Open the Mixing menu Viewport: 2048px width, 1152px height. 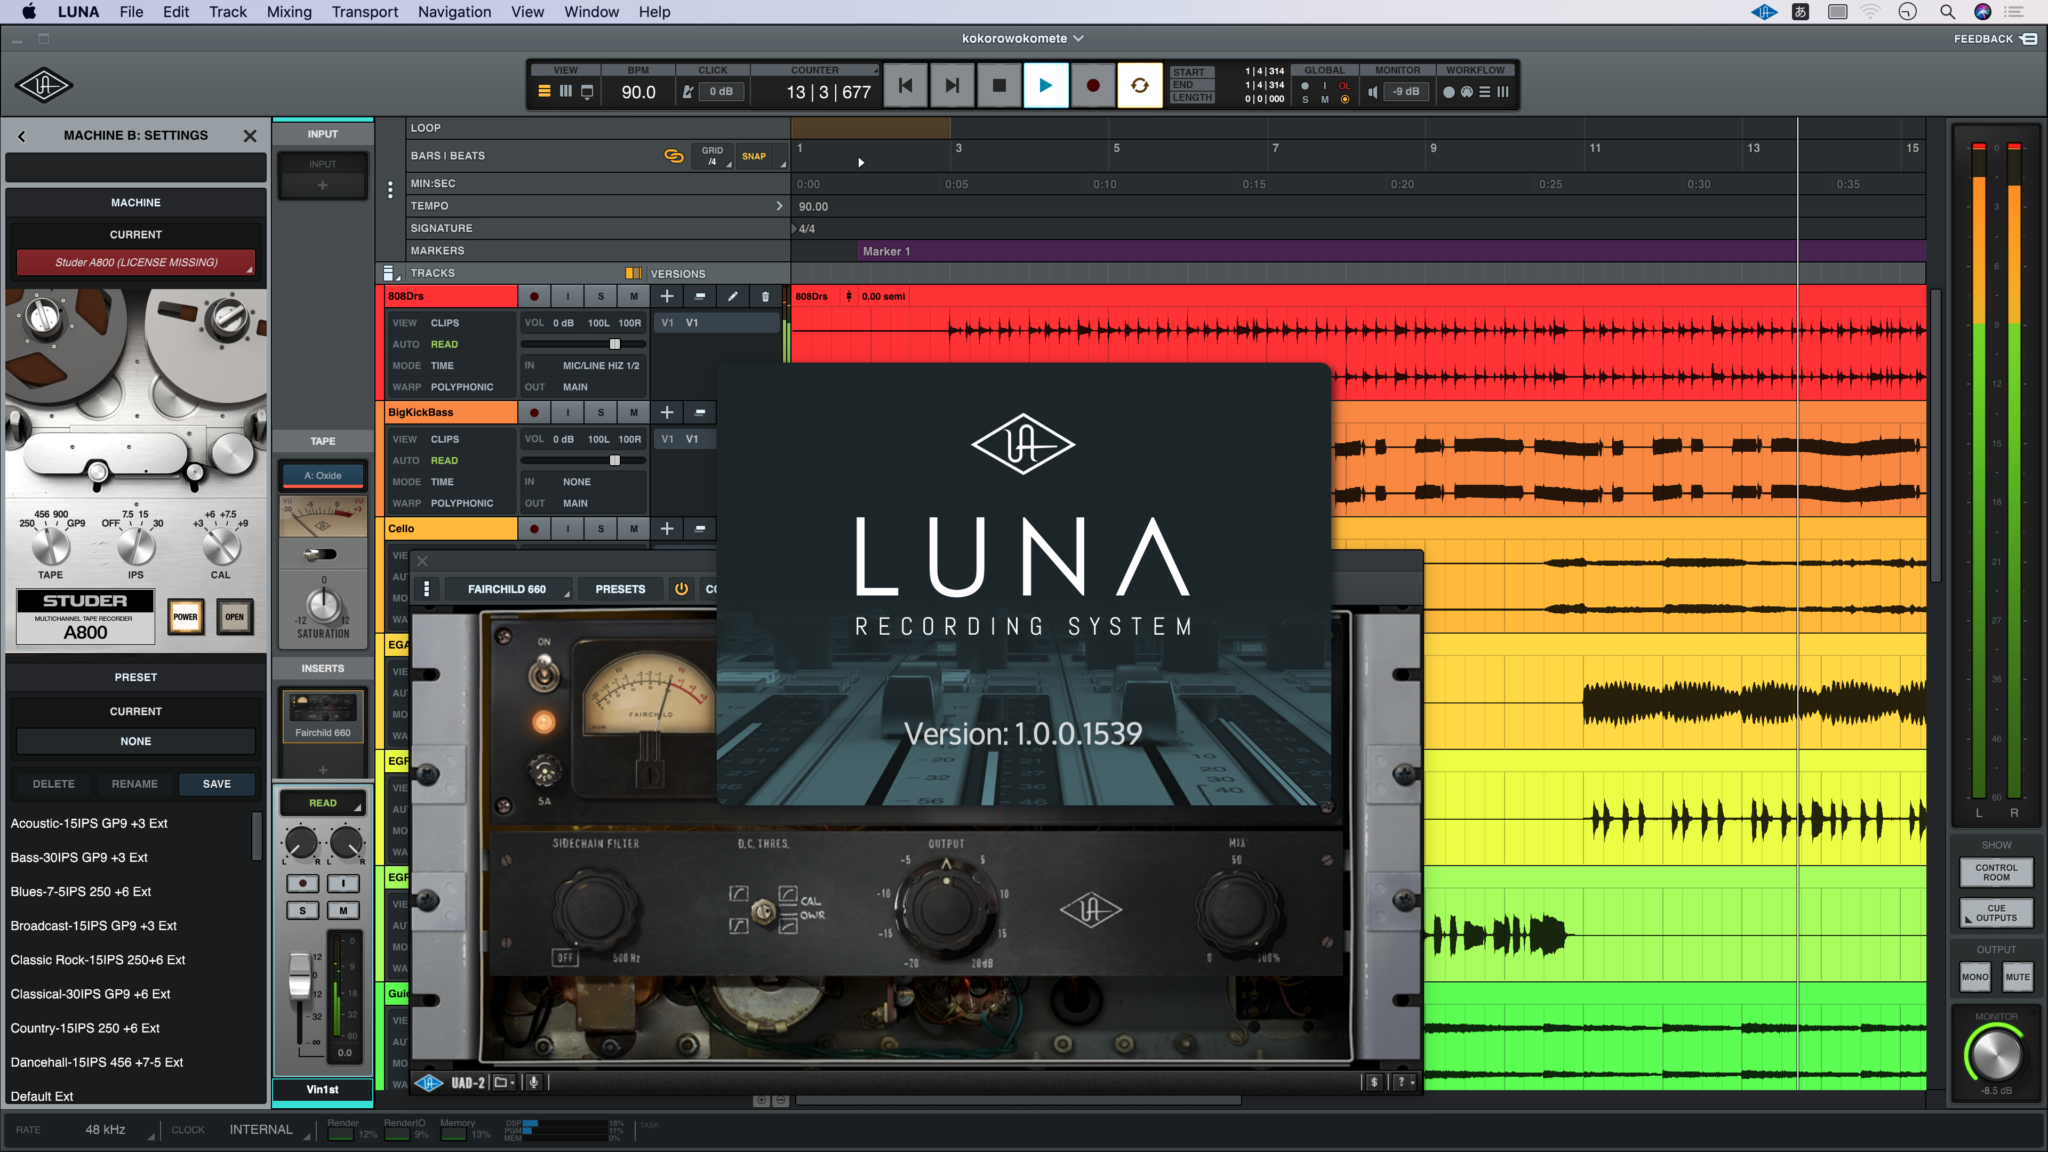click(x=290, y=12)
